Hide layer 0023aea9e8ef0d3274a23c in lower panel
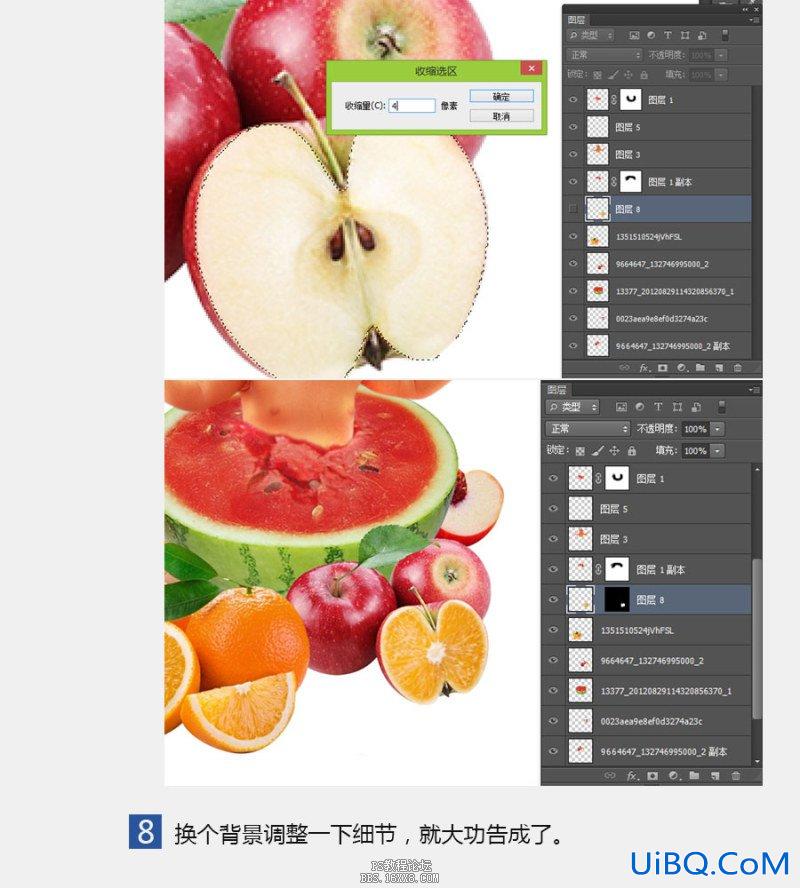The image size is (800, 888). click(x=553, y=721)
